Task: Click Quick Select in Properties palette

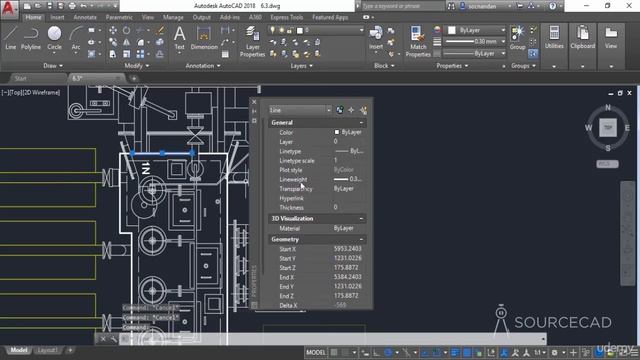Action: 363,110
